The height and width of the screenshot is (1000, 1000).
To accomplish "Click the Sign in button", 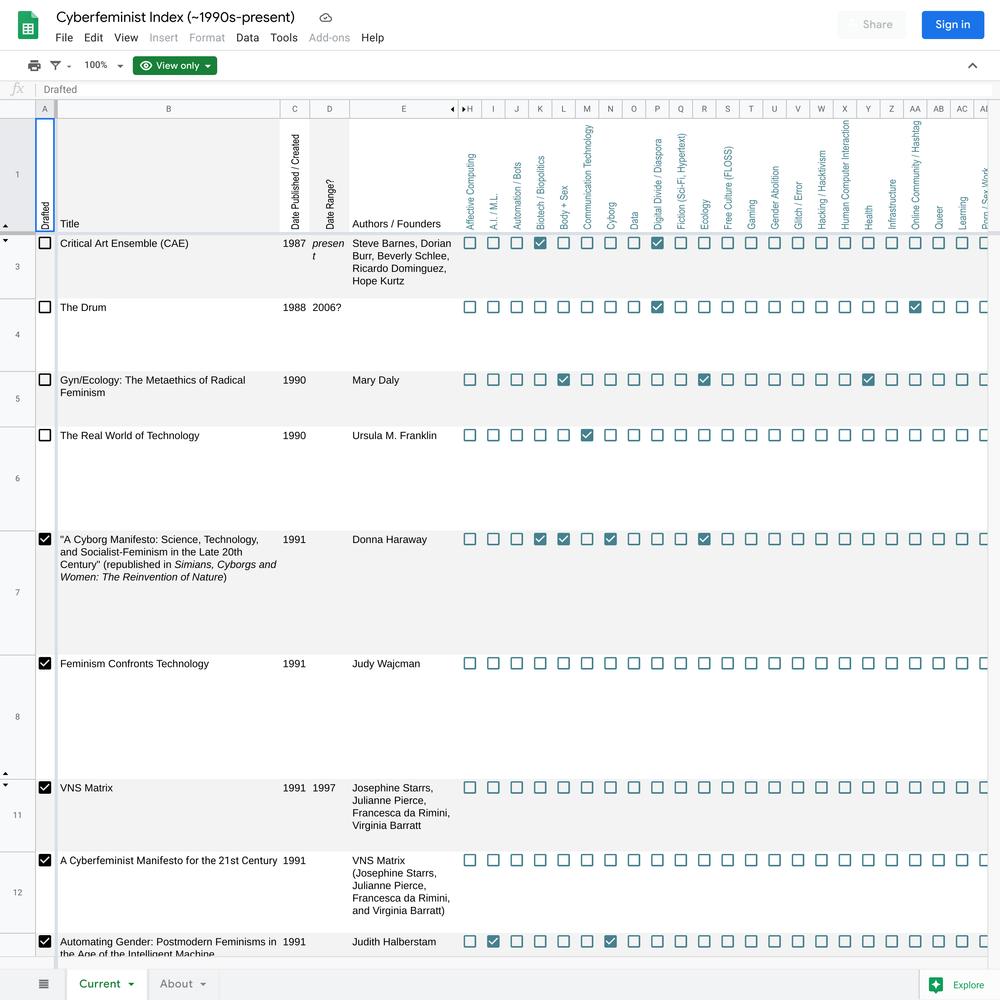I will [953, 25].
